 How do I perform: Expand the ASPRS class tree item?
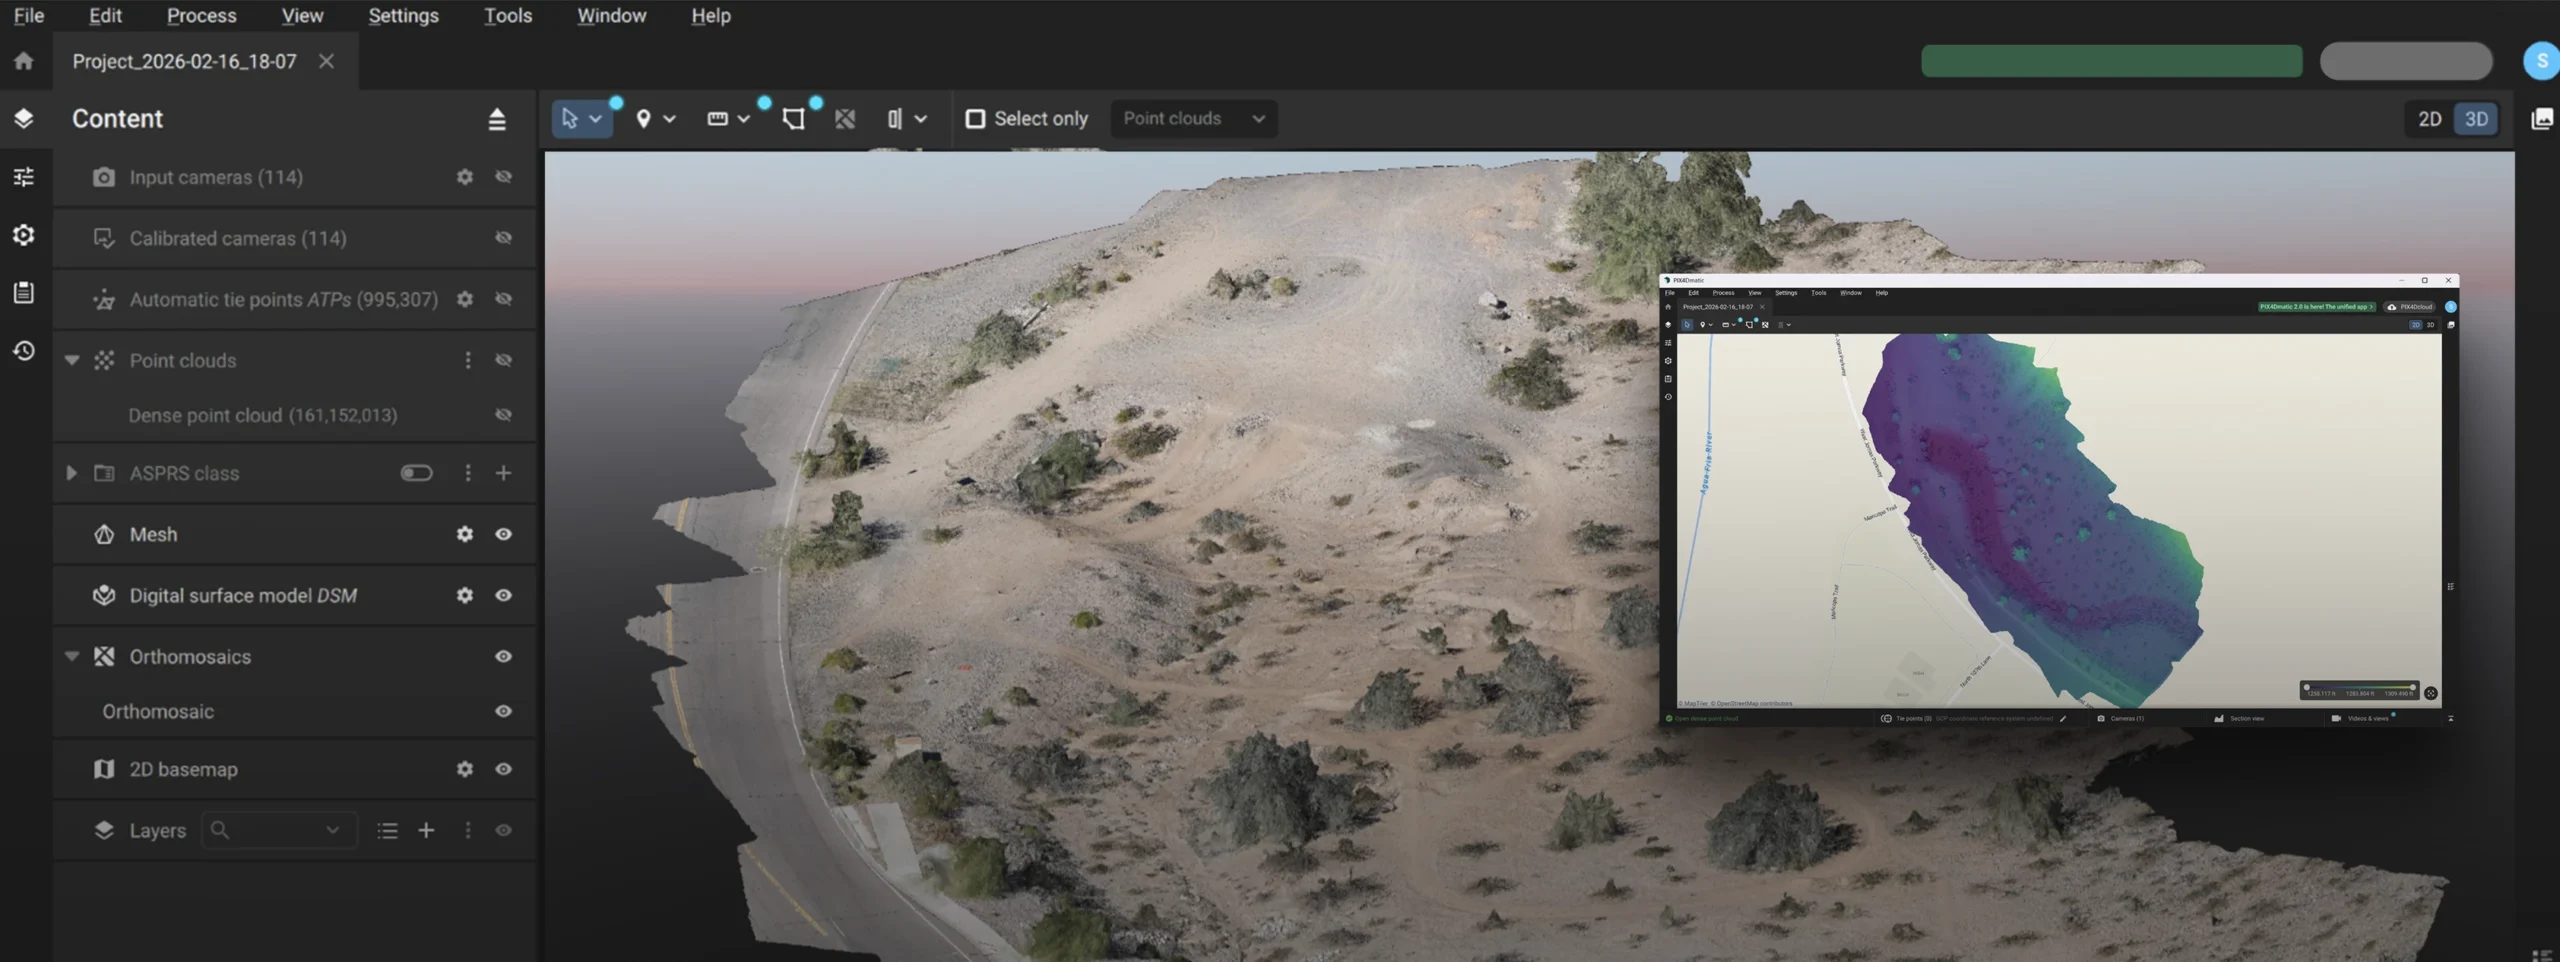point(71,473)
